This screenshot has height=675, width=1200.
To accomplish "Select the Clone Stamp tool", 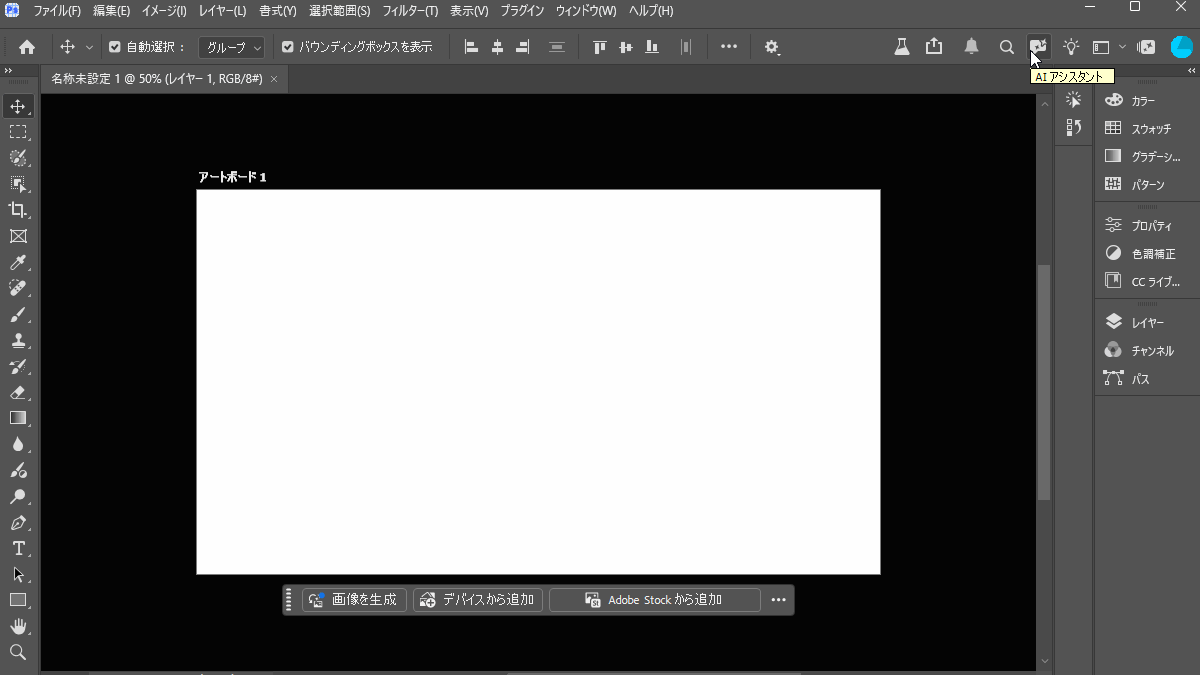I will pos(18,340).
